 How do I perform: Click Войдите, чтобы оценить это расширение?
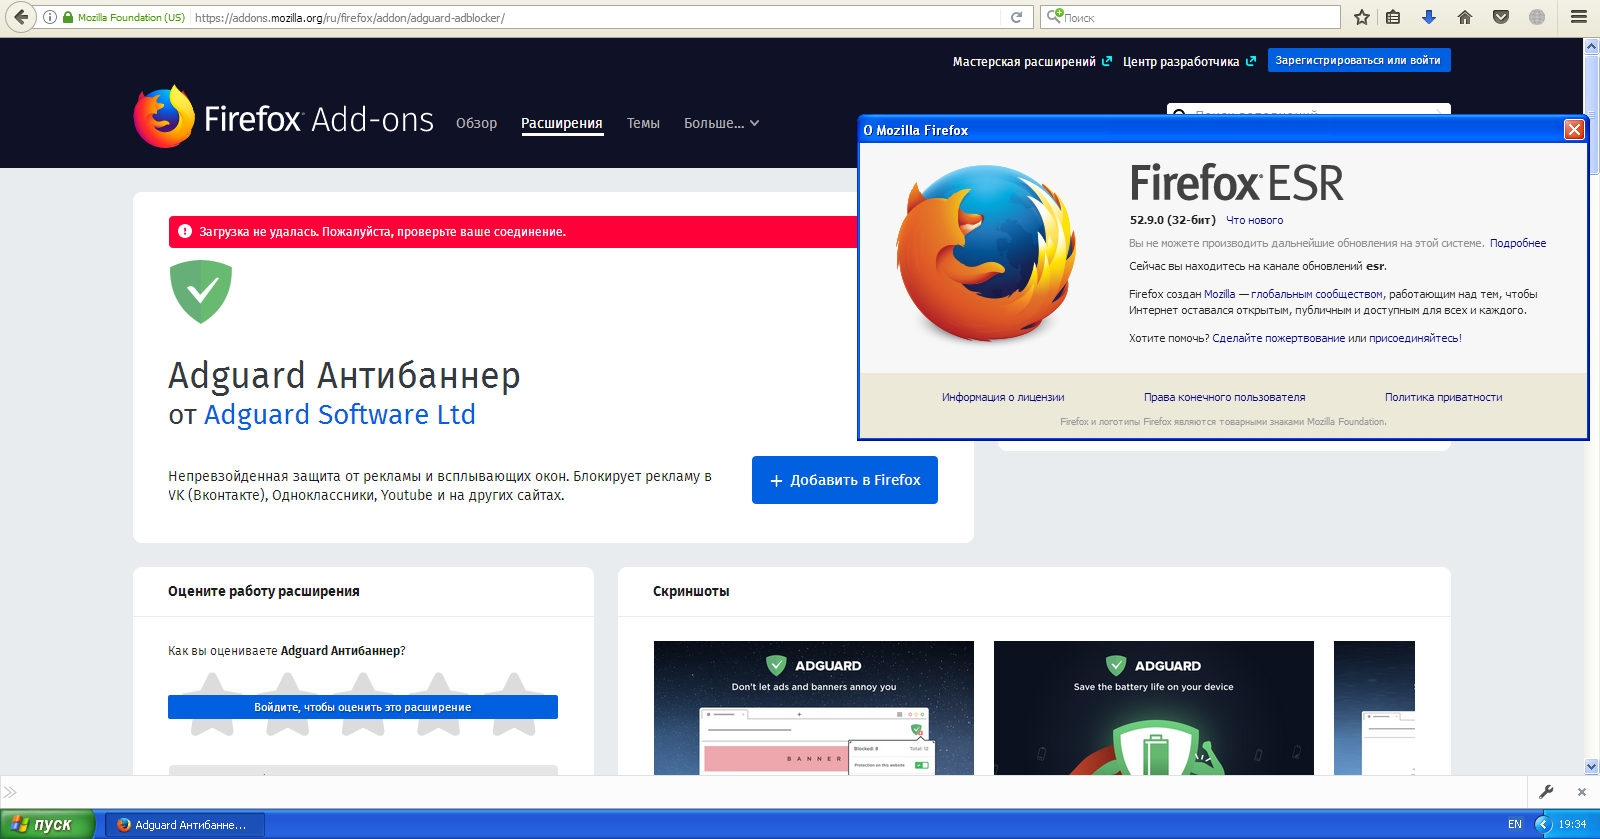(363, 707)
